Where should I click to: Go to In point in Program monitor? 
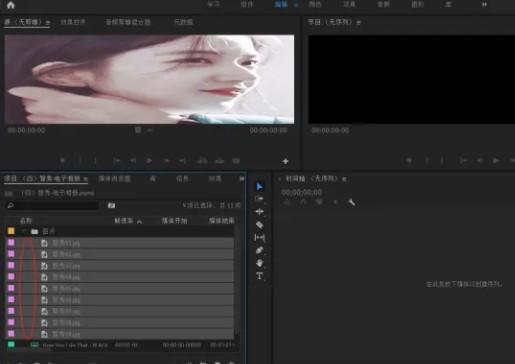463,161
